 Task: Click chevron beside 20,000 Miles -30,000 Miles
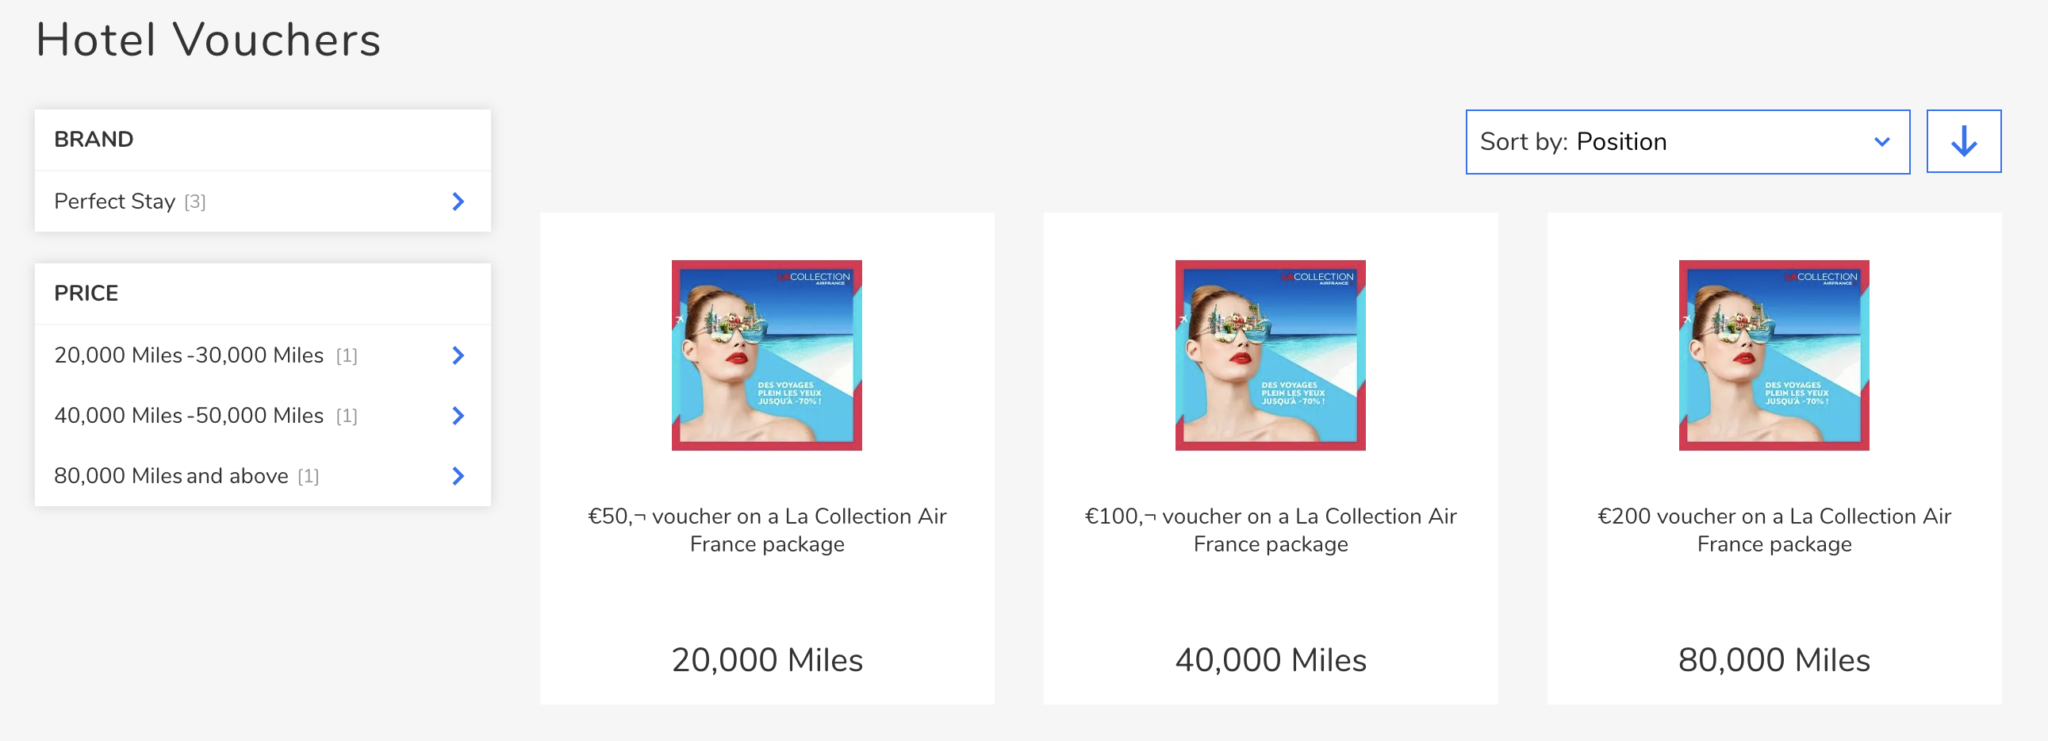click(x=458, y=355)
